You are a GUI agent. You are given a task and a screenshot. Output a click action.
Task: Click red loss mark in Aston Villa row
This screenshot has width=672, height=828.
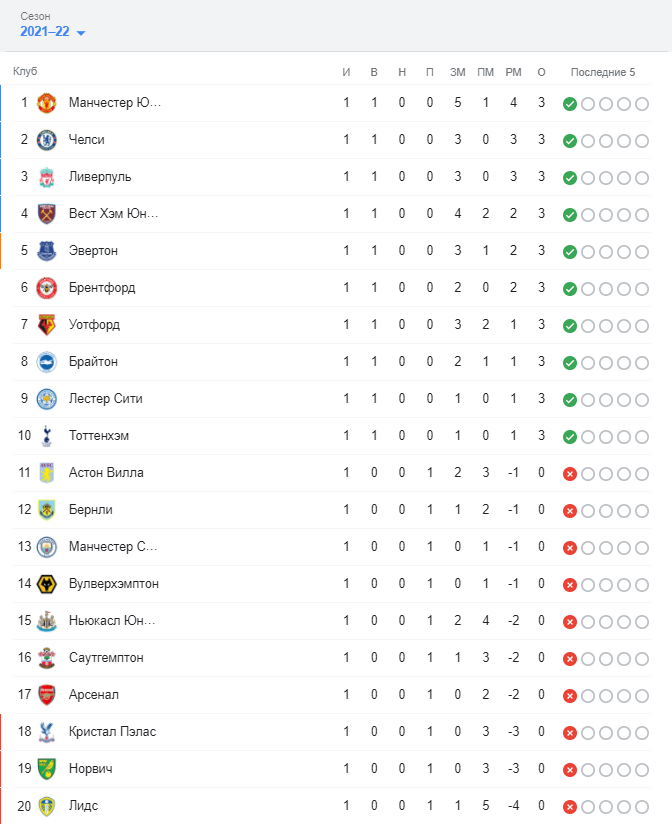[x=570, y=474]
